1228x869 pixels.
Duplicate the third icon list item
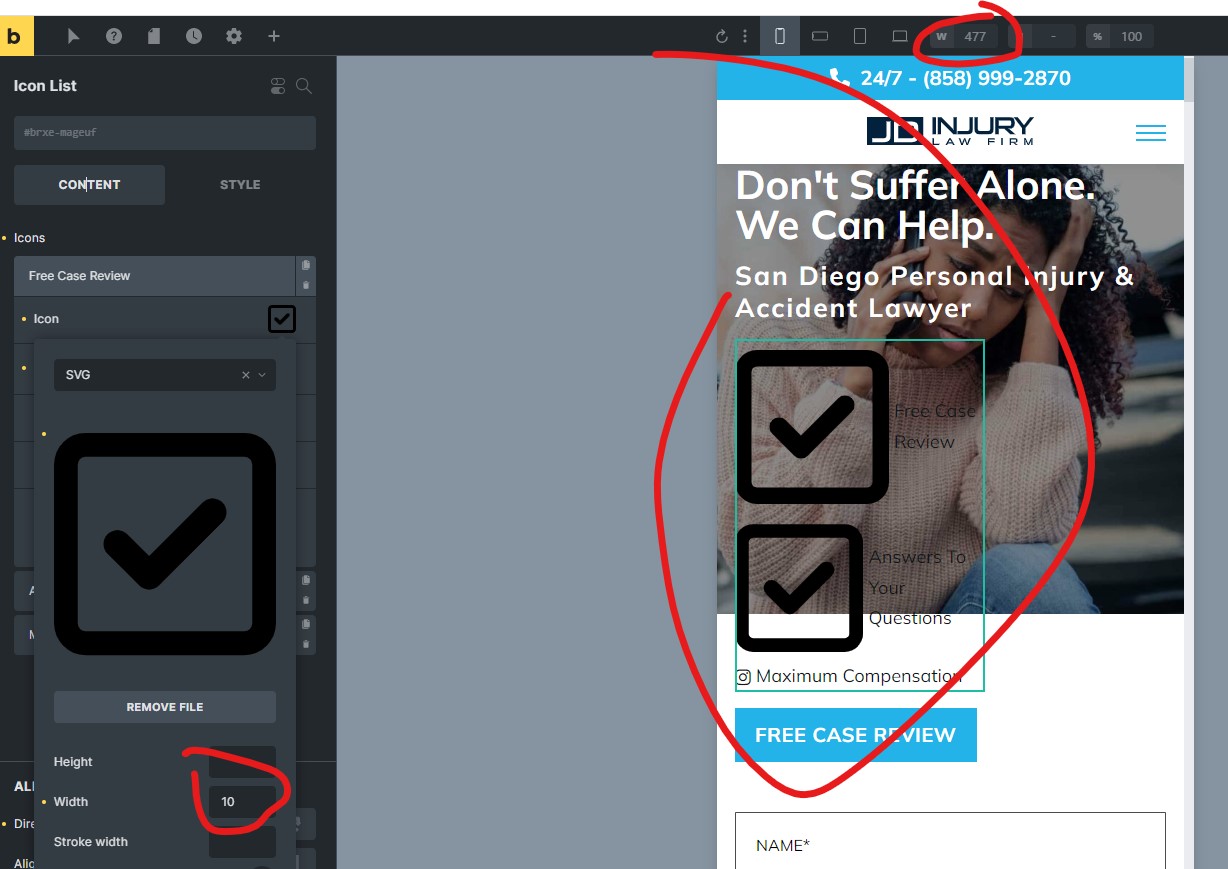tap(306, 624)
